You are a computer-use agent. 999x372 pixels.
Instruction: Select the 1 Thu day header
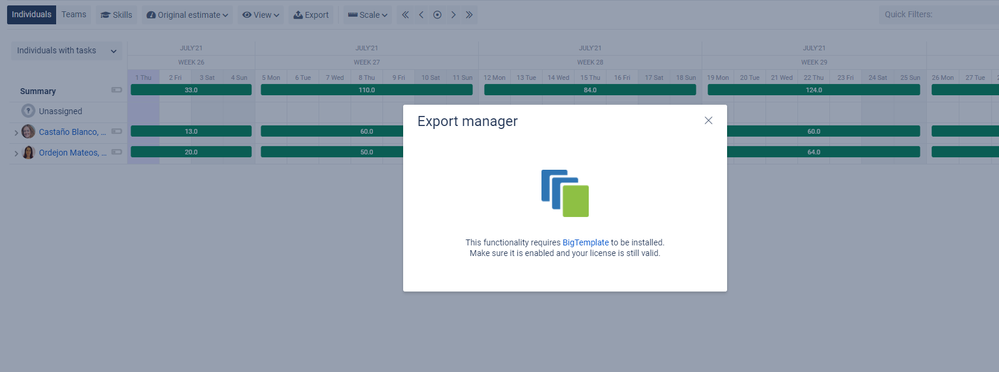pos(143,78)
